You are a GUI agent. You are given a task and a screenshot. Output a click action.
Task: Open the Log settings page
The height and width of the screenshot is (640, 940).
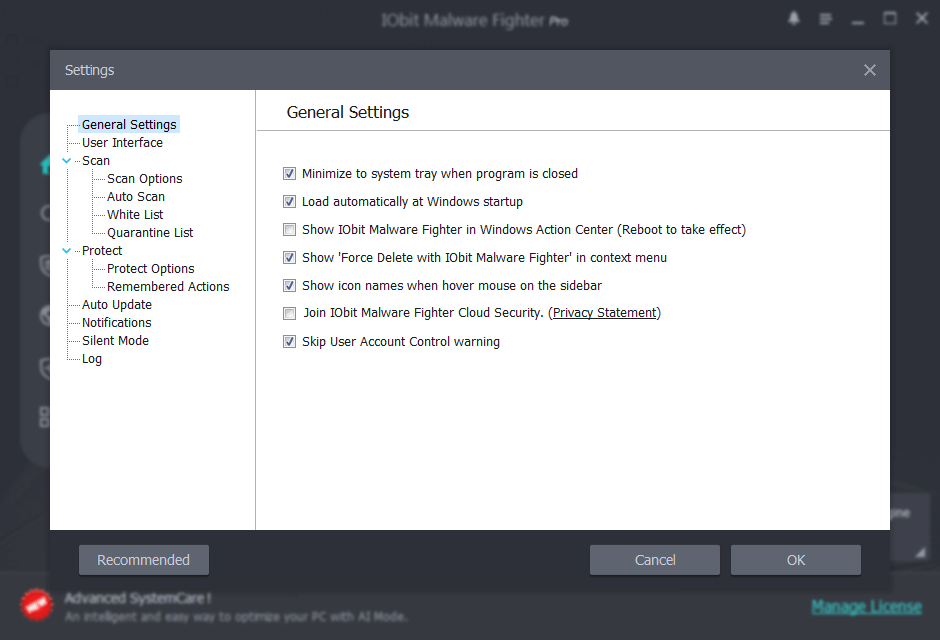(92, 359)
